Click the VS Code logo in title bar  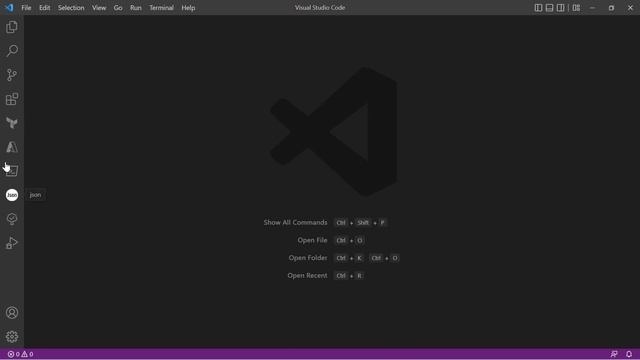coord(9,8)
